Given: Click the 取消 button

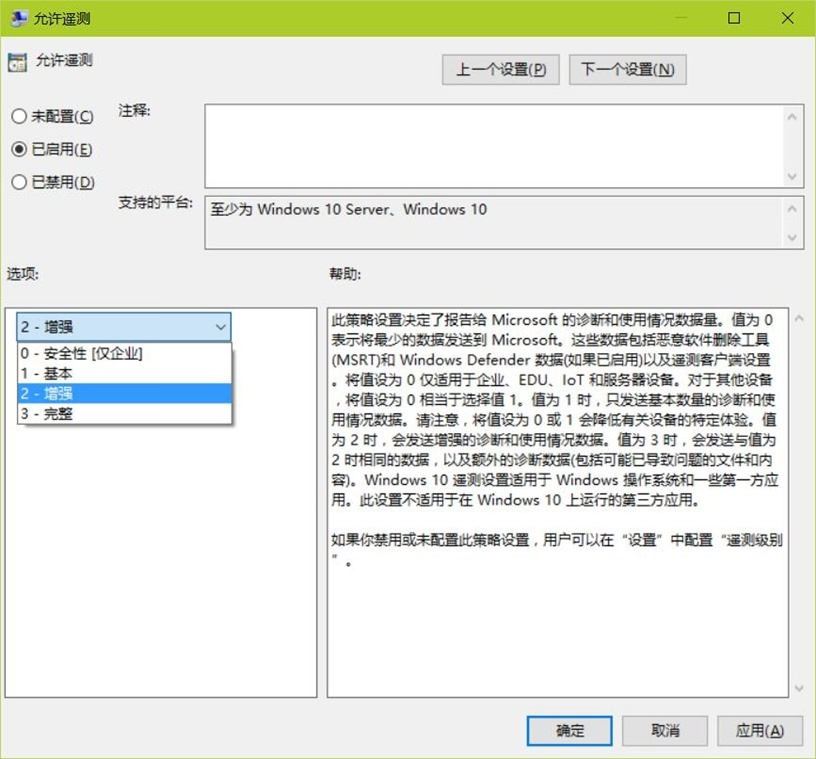Looking at the screenshot, I should pyautogui.click(x=665, y=731).
